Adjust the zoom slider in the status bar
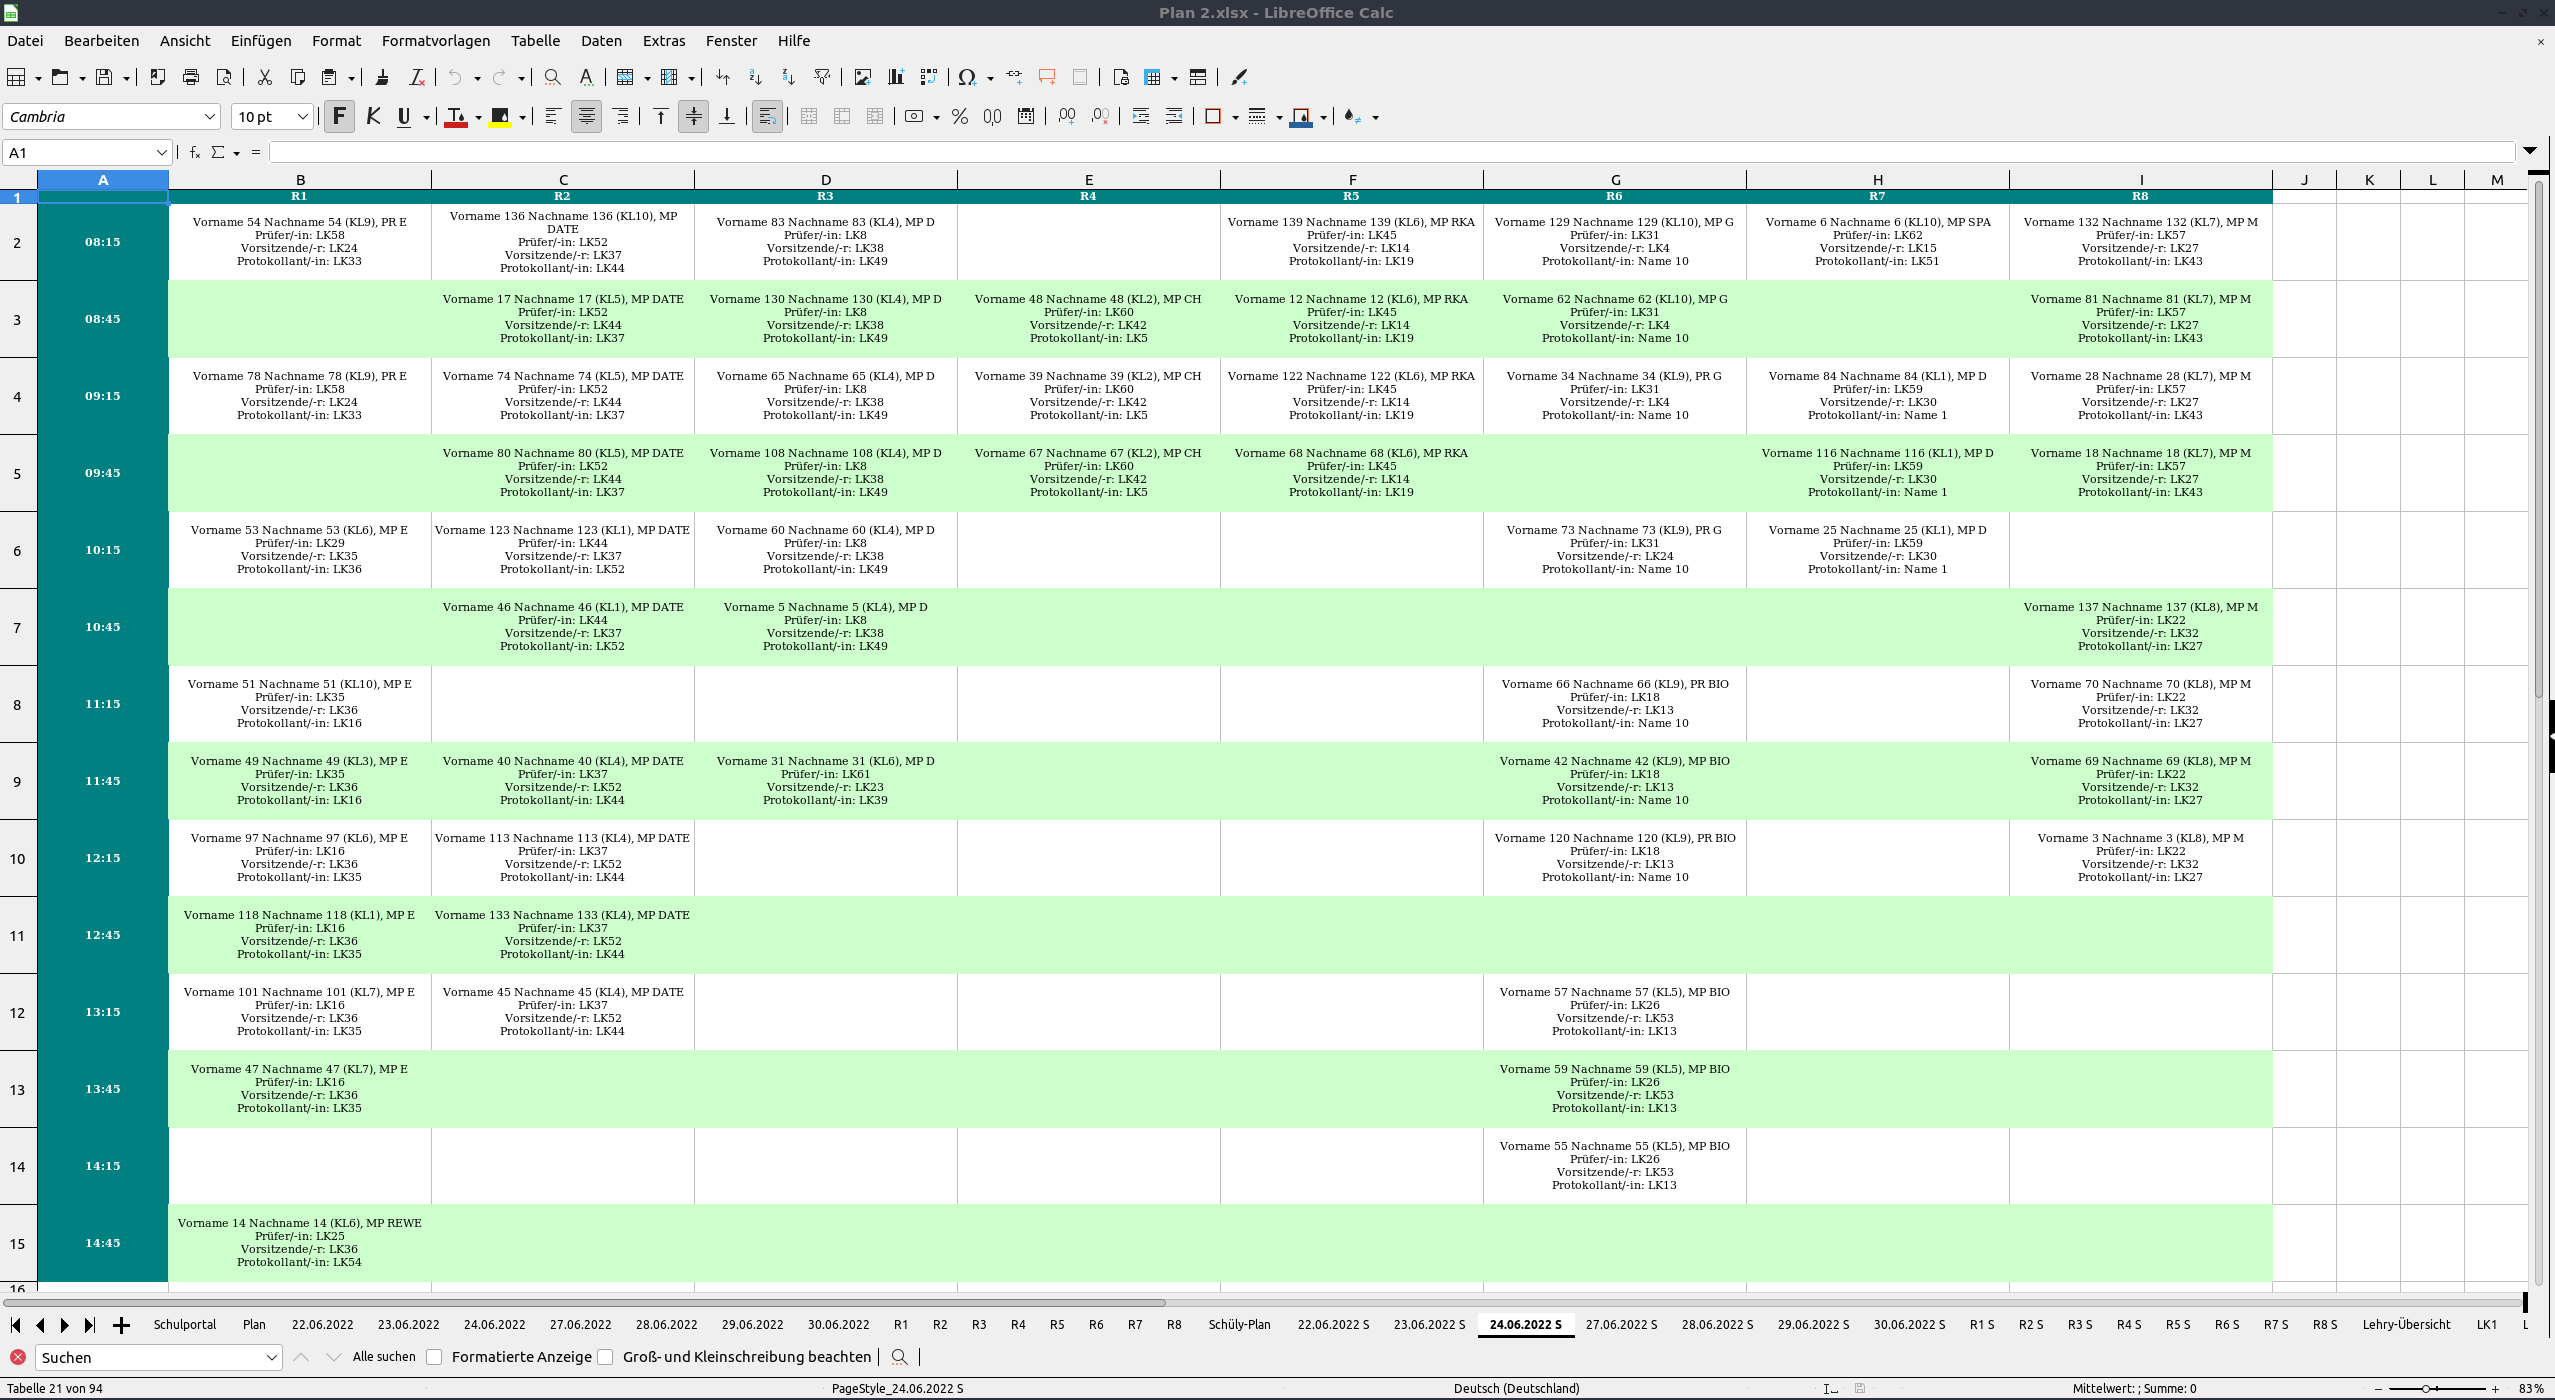This screenshot has width=2555, height=1400. pyautogui.click(x=2425, y=1388)
